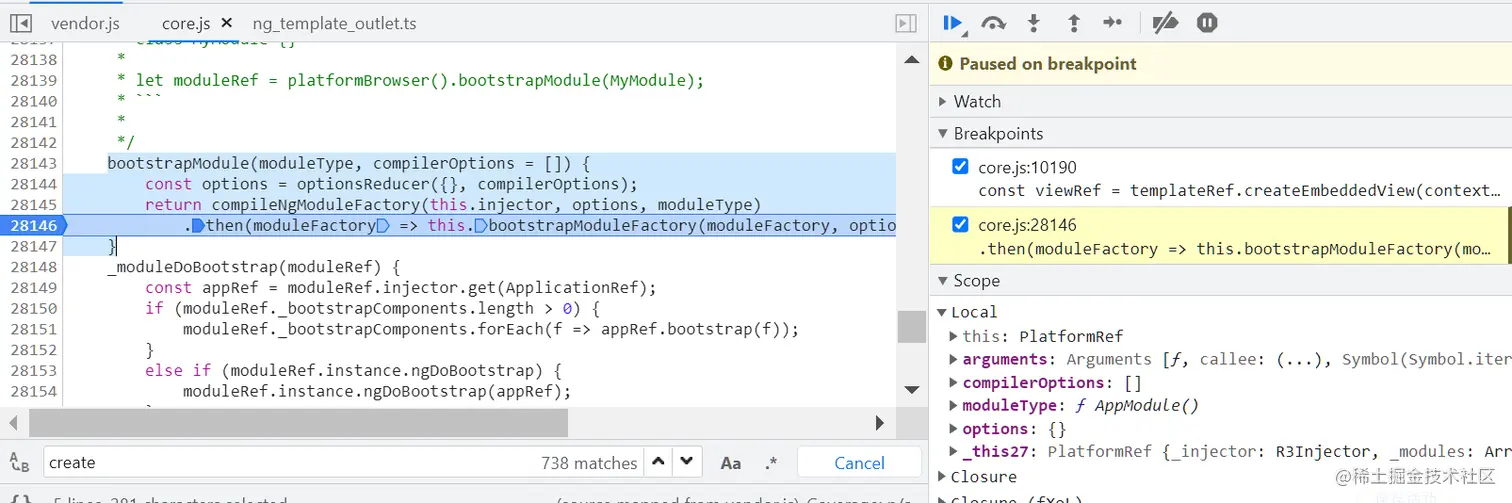Screen dimensions: 1512x503
Task: Expand the 'this: PlatformRef' variable
Action: click(954, 336)
